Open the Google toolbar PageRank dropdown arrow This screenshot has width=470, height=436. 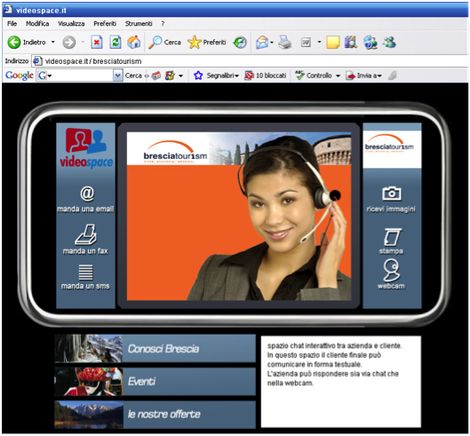click(181, 76)
